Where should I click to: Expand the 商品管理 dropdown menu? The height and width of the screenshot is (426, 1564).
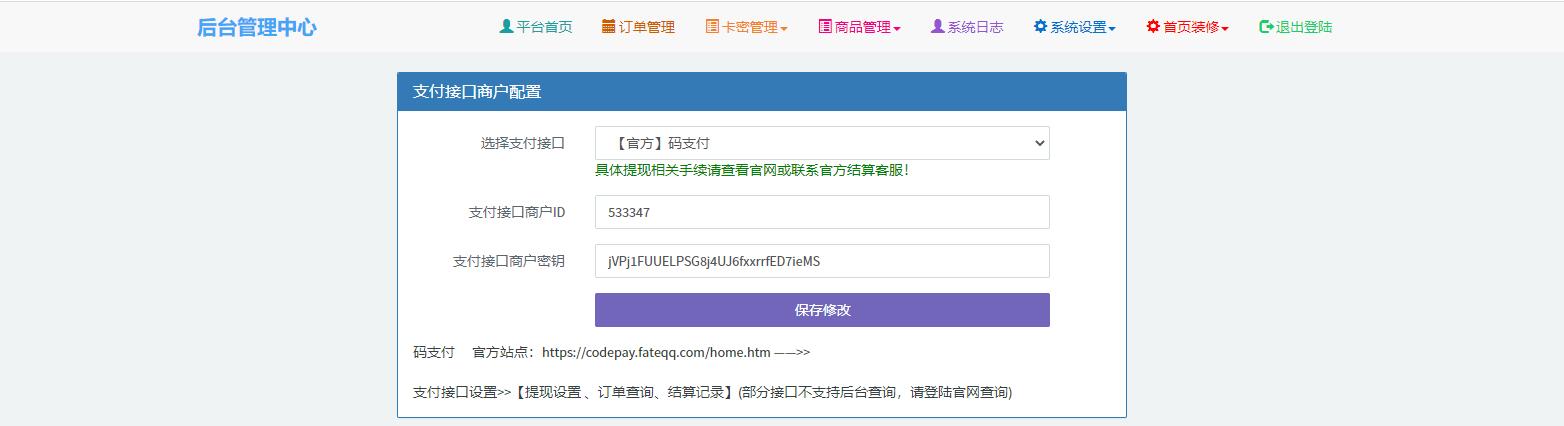[859, 27]
